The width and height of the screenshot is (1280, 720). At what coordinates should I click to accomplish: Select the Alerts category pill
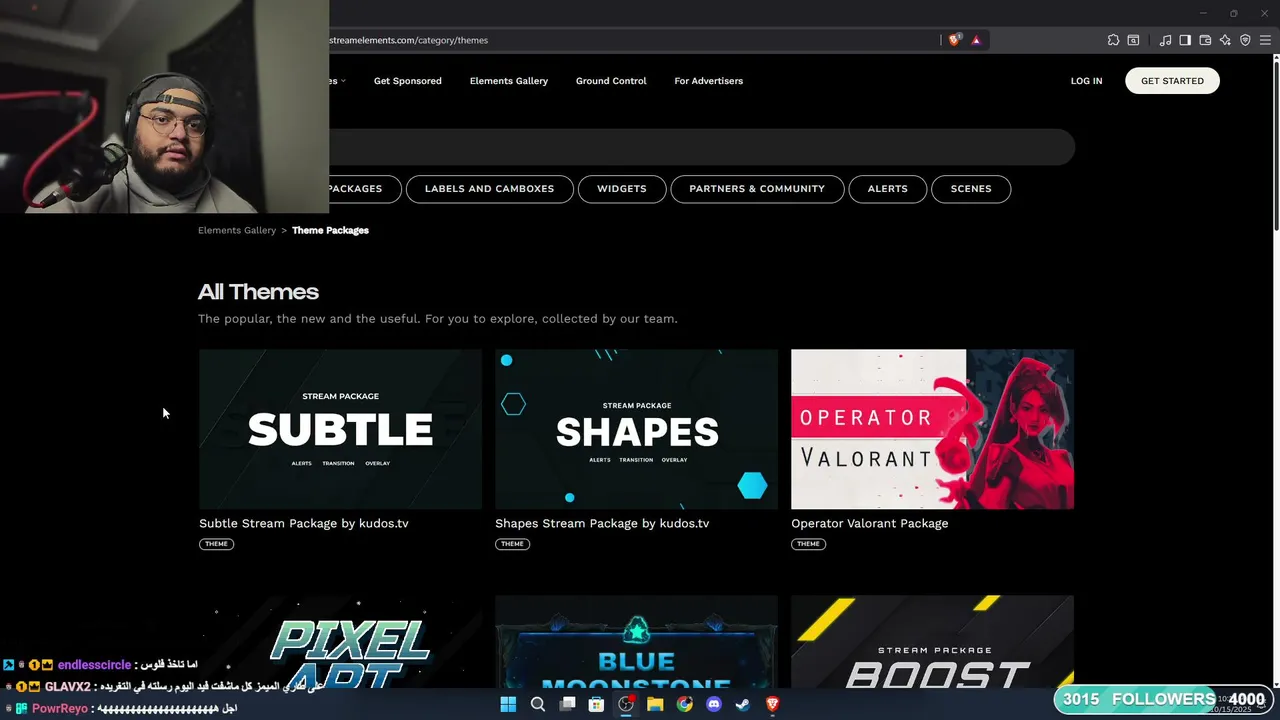(888, 189)
